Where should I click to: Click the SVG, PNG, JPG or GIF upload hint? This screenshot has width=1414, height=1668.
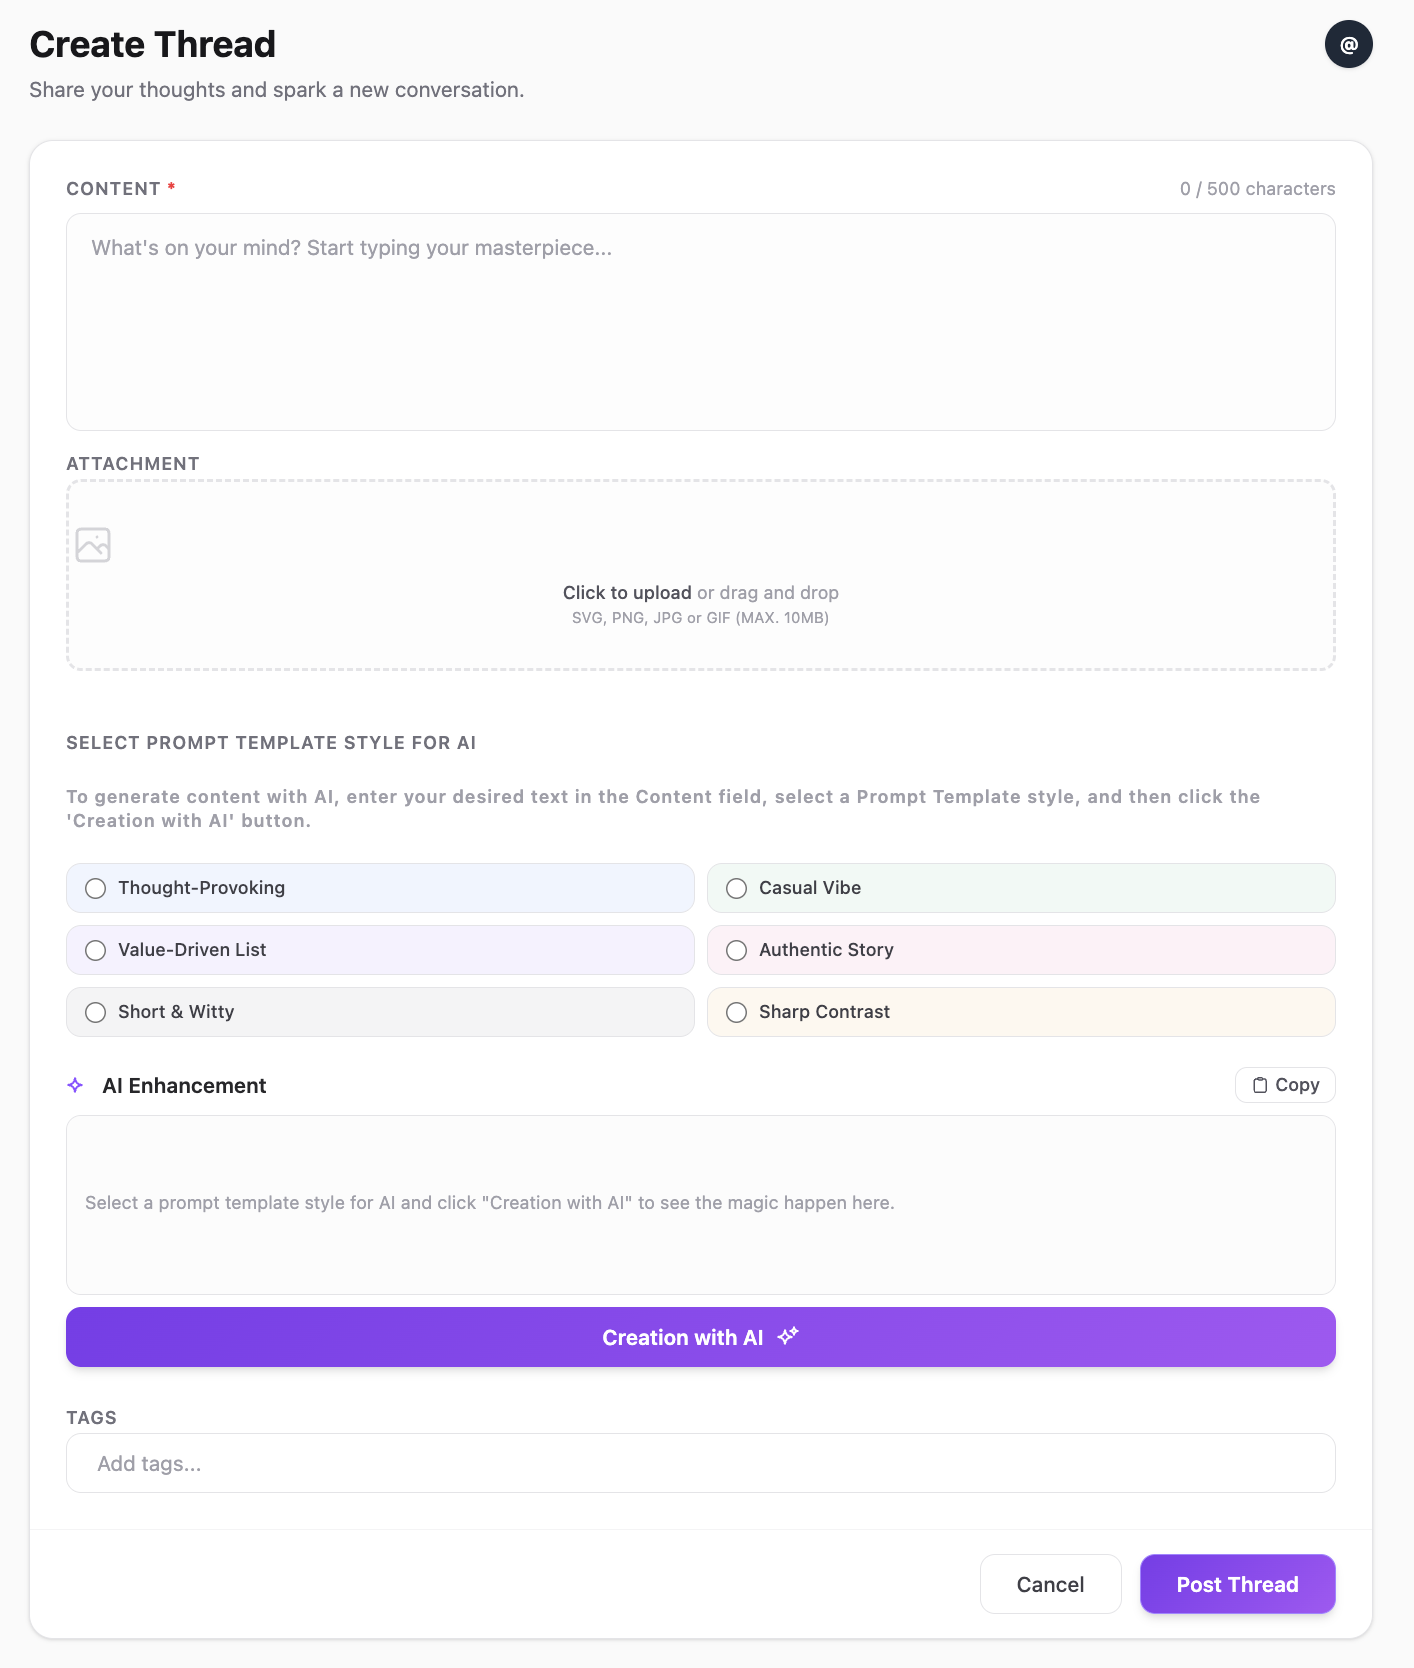[x=700, y=618]
